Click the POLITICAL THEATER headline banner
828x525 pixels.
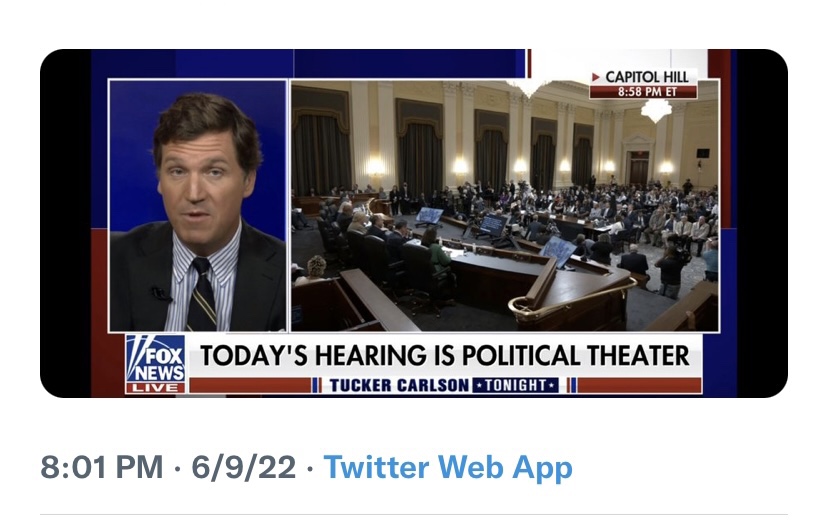pyautogui.click(x=445, y=355)
